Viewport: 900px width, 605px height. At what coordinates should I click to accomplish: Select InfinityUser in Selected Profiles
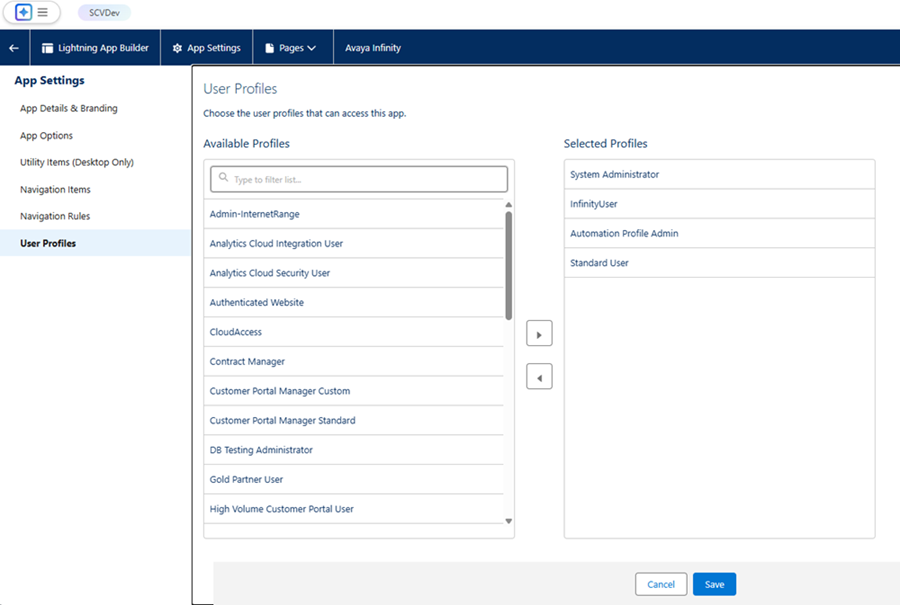[x=719, y=204]
